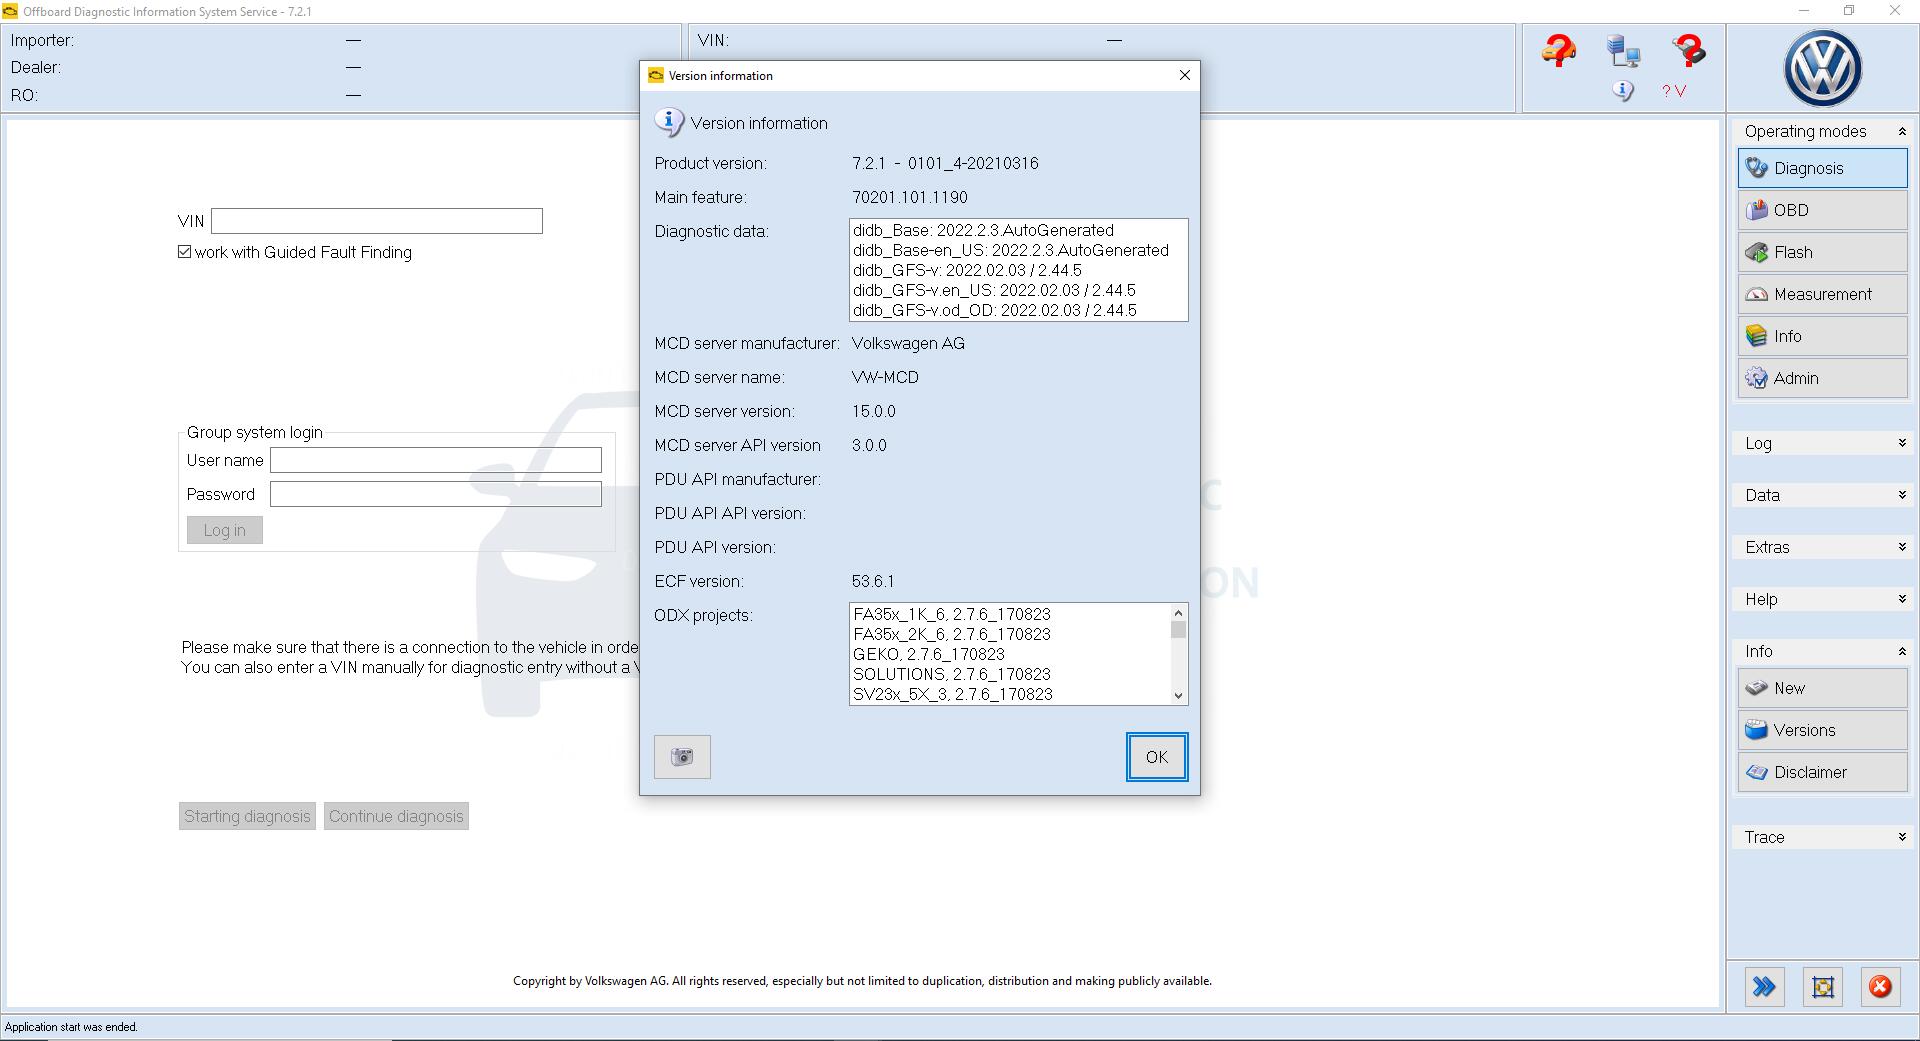1920x1041 pixels.
Task: Click the red question mark help icon
Action: 1689,50
